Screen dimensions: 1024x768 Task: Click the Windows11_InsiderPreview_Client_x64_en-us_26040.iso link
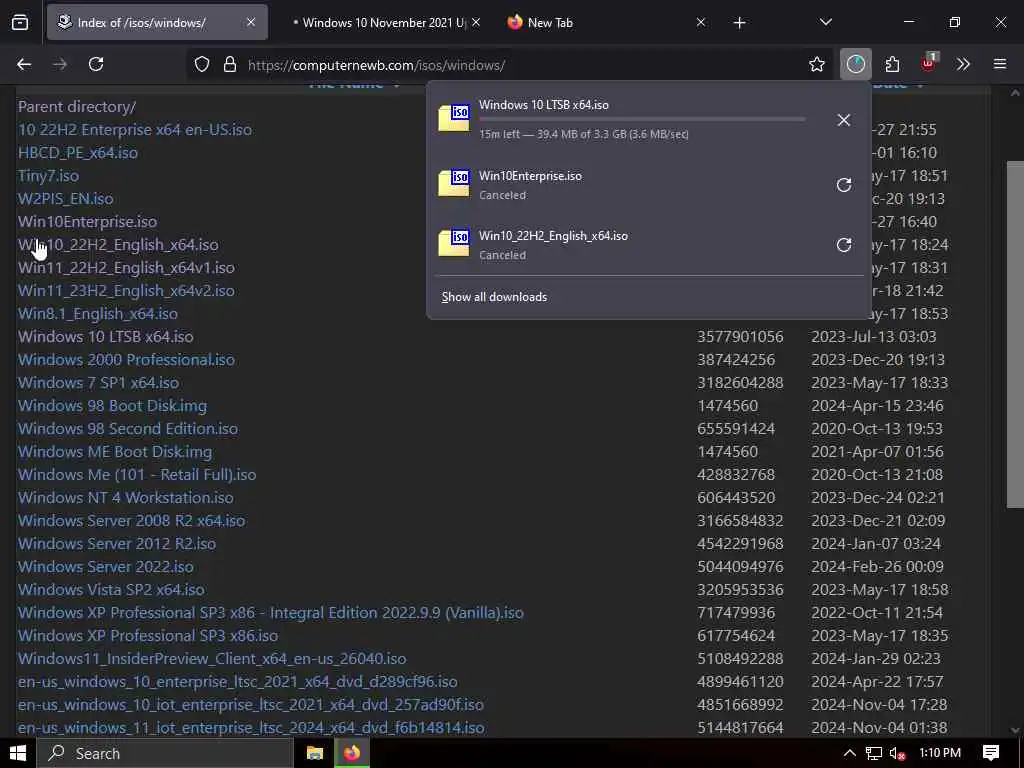coord(212,658)
